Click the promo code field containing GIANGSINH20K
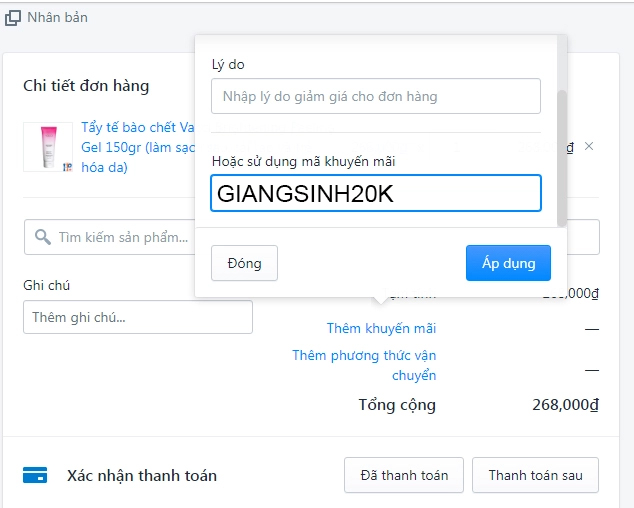Image resolution: width=634 pixels, height=508 pixels. pyautogui.click(x=376, y=193)
